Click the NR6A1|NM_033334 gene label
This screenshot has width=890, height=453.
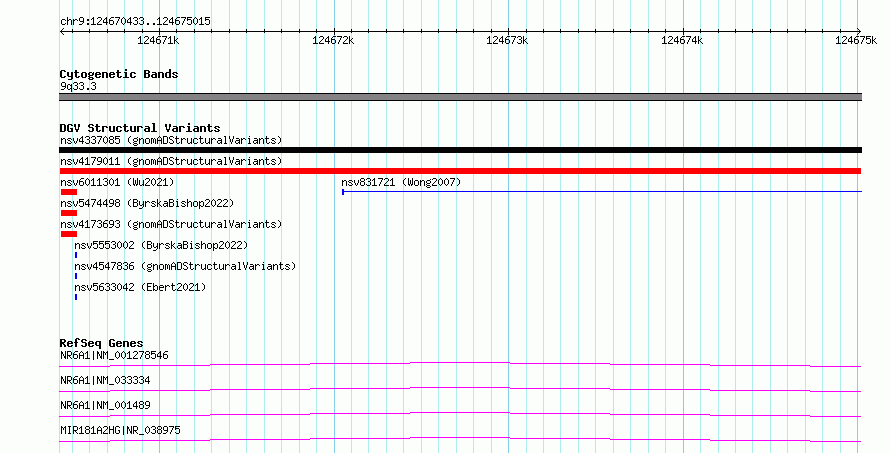pyautogui.click(x=105, y=380)
